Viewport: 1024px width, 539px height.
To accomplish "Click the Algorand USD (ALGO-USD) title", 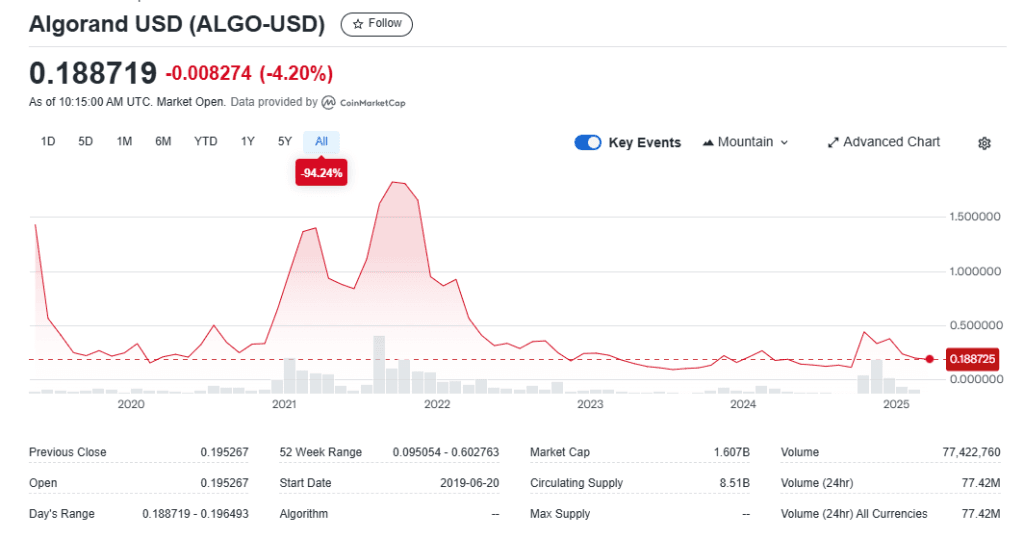I will (177, 25).
